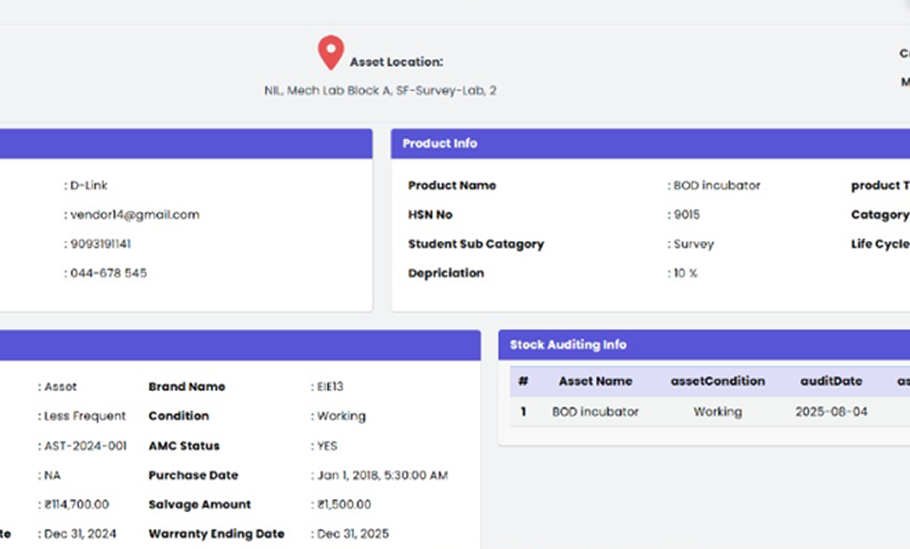Click the product name value BOD incubator

pos(717,186)
